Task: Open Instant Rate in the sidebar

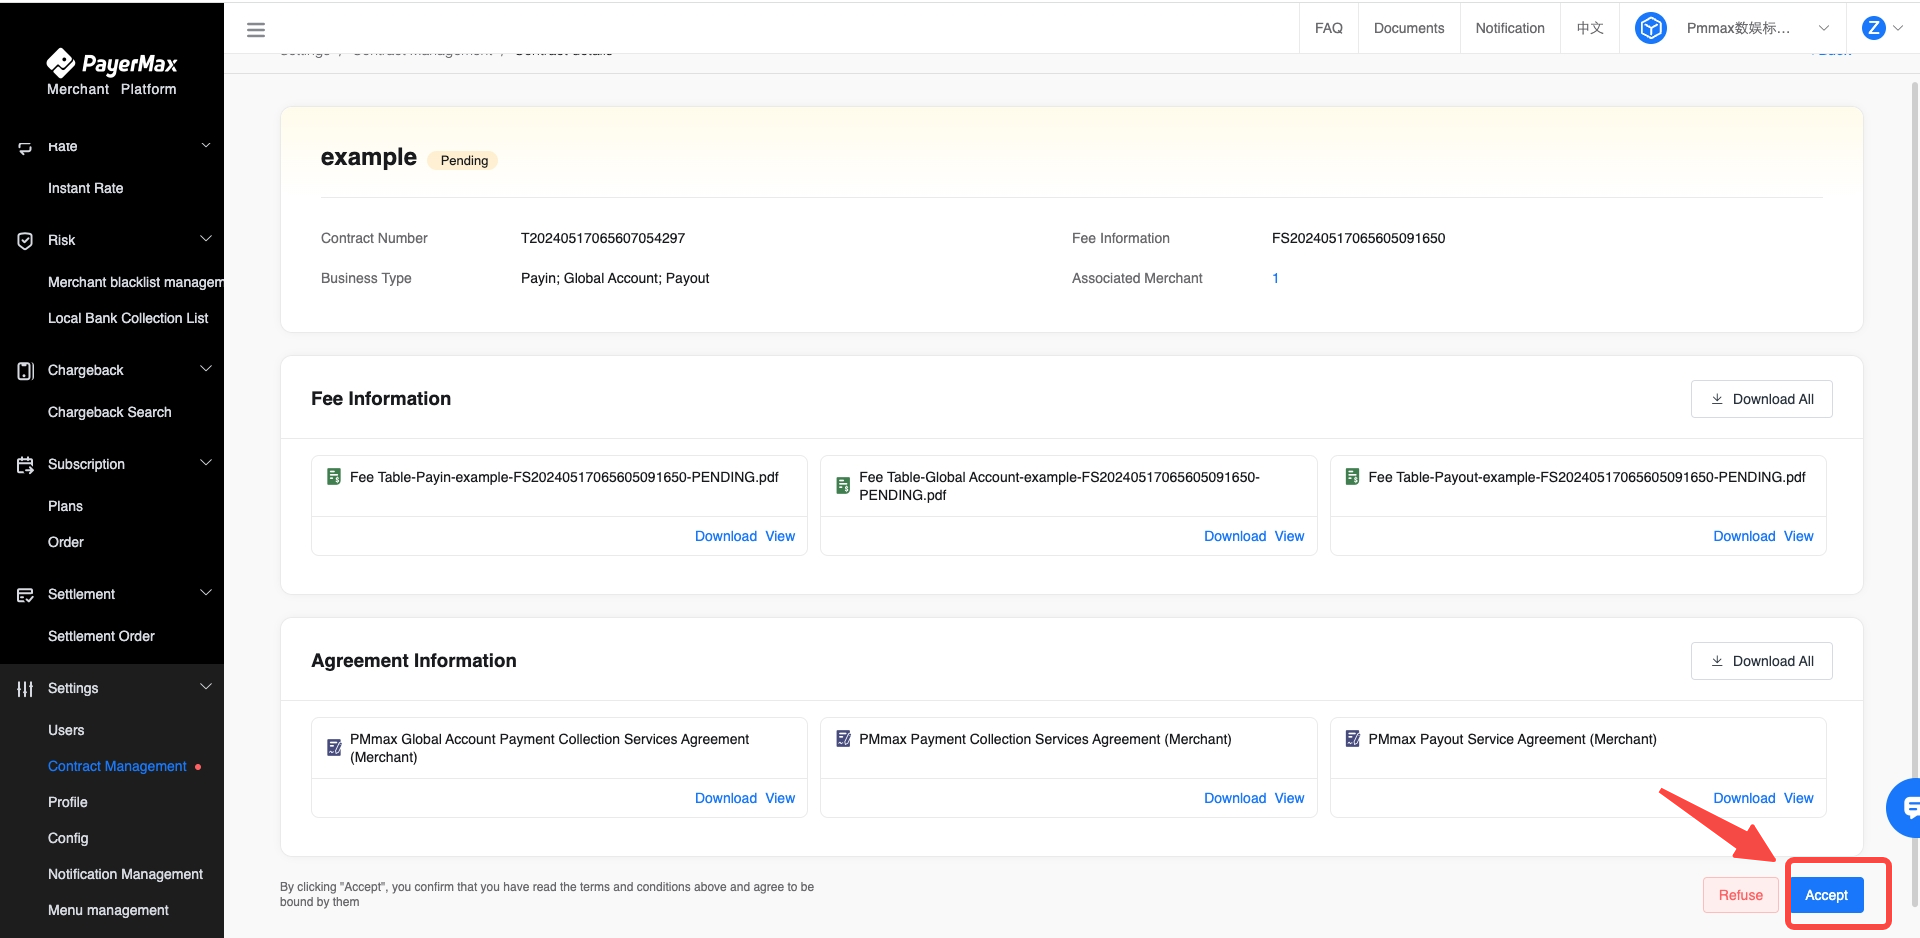Action: [86, 188]
